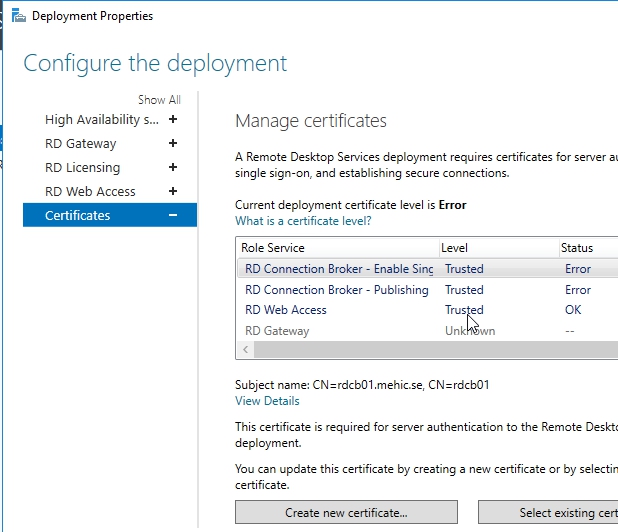Click the Show All link
Image resolution: width=618 pixels, height=532 pixels.
click(x=159, y=100)
